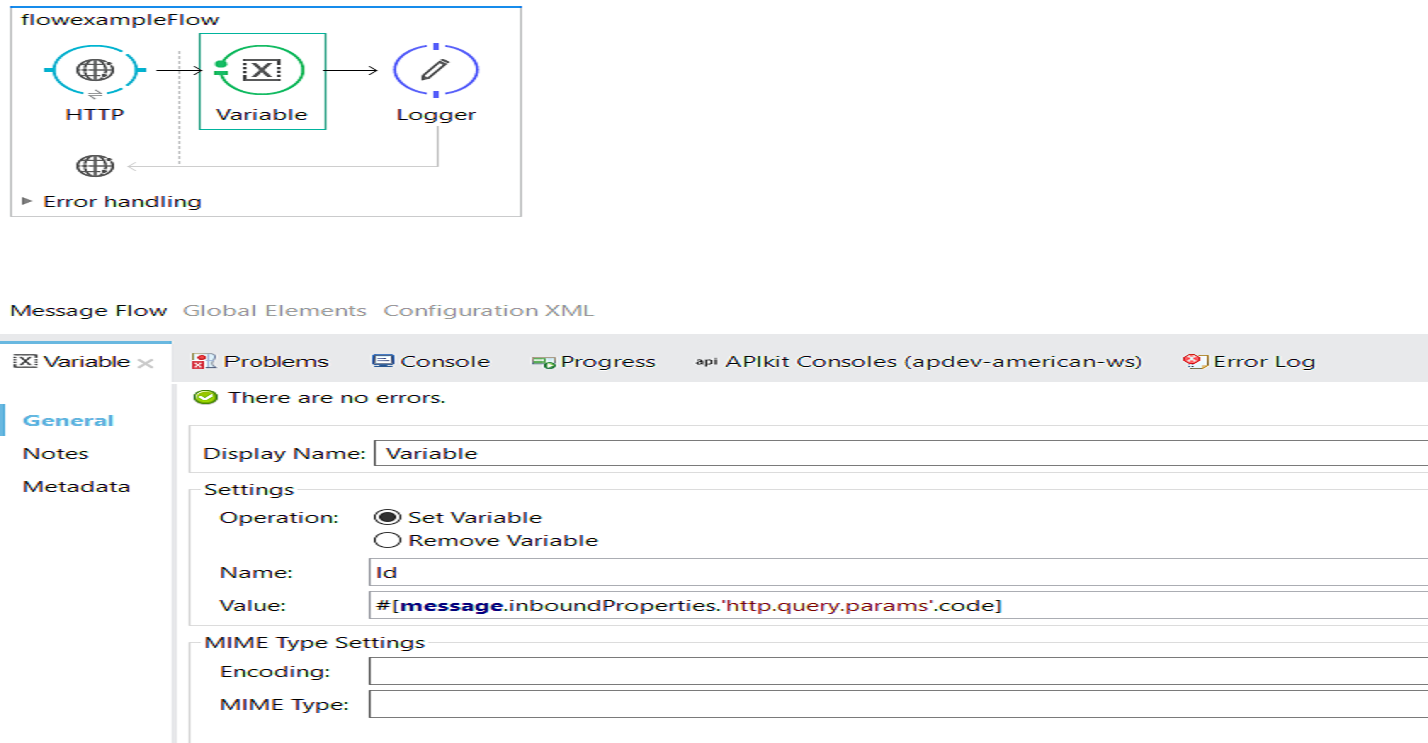
Task: Open the Notes section
Action: (56, 453)
